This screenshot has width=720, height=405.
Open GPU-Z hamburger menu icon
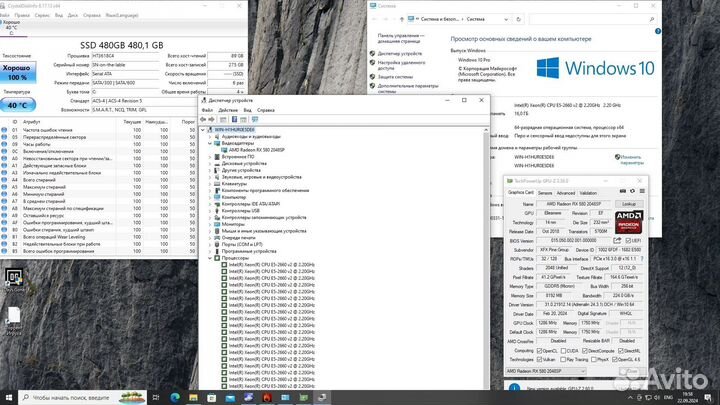[x=642, y=191]
